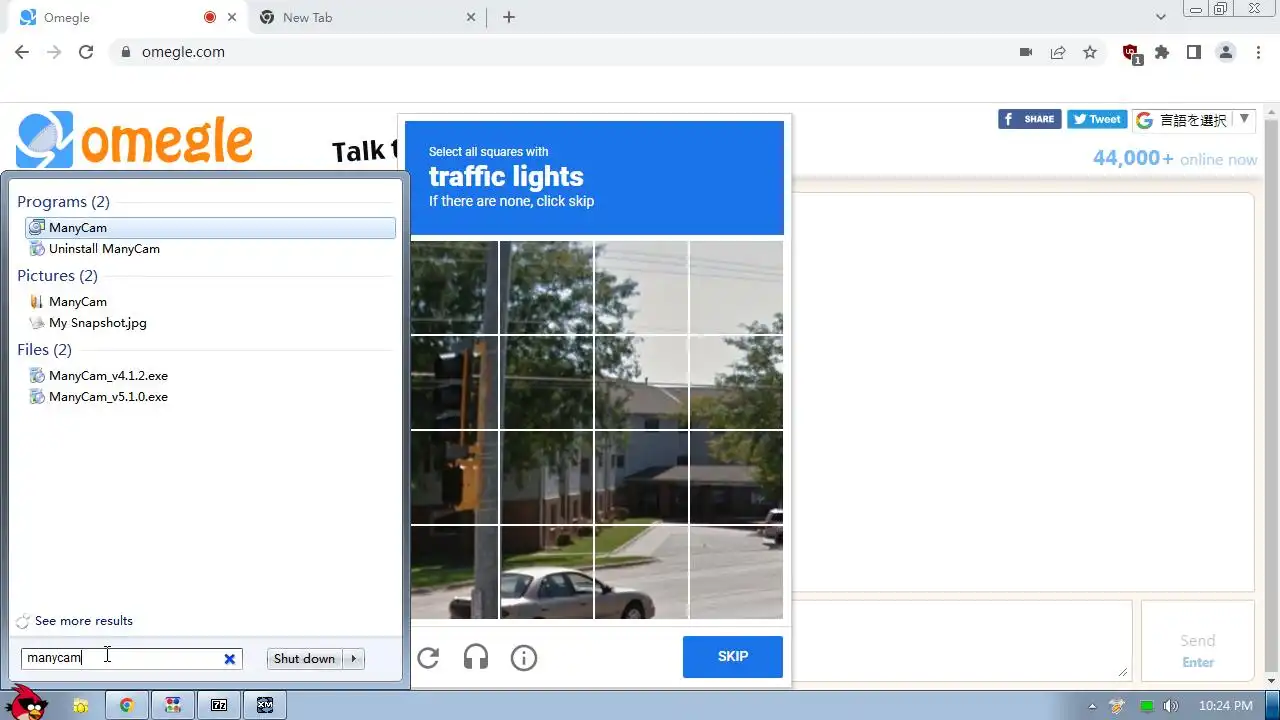Select the captcha tile with the yellow traffic signal

454,477
